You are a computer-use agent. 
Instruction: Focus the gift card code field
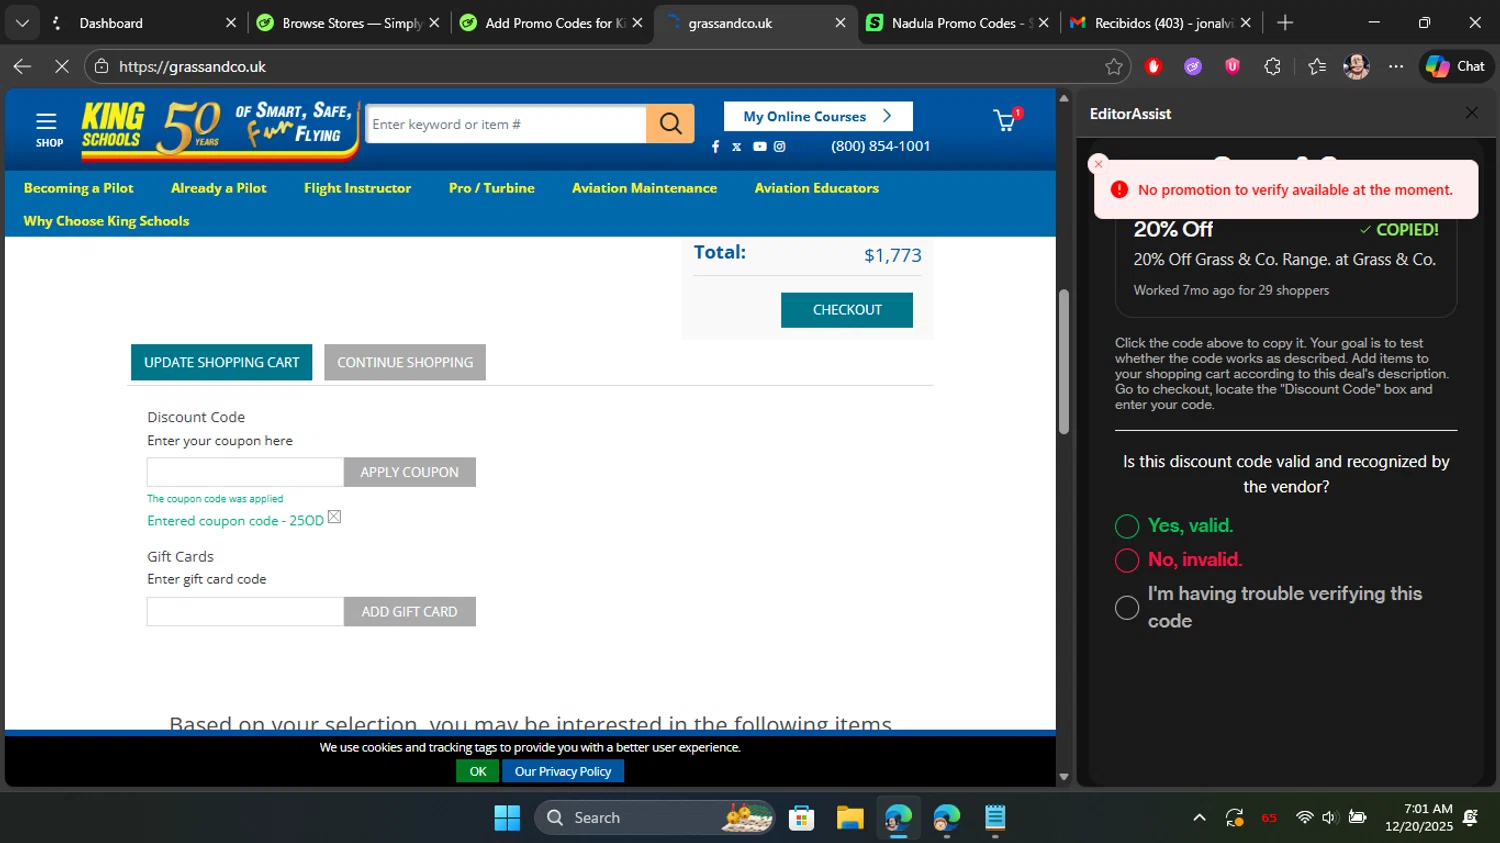245,612
